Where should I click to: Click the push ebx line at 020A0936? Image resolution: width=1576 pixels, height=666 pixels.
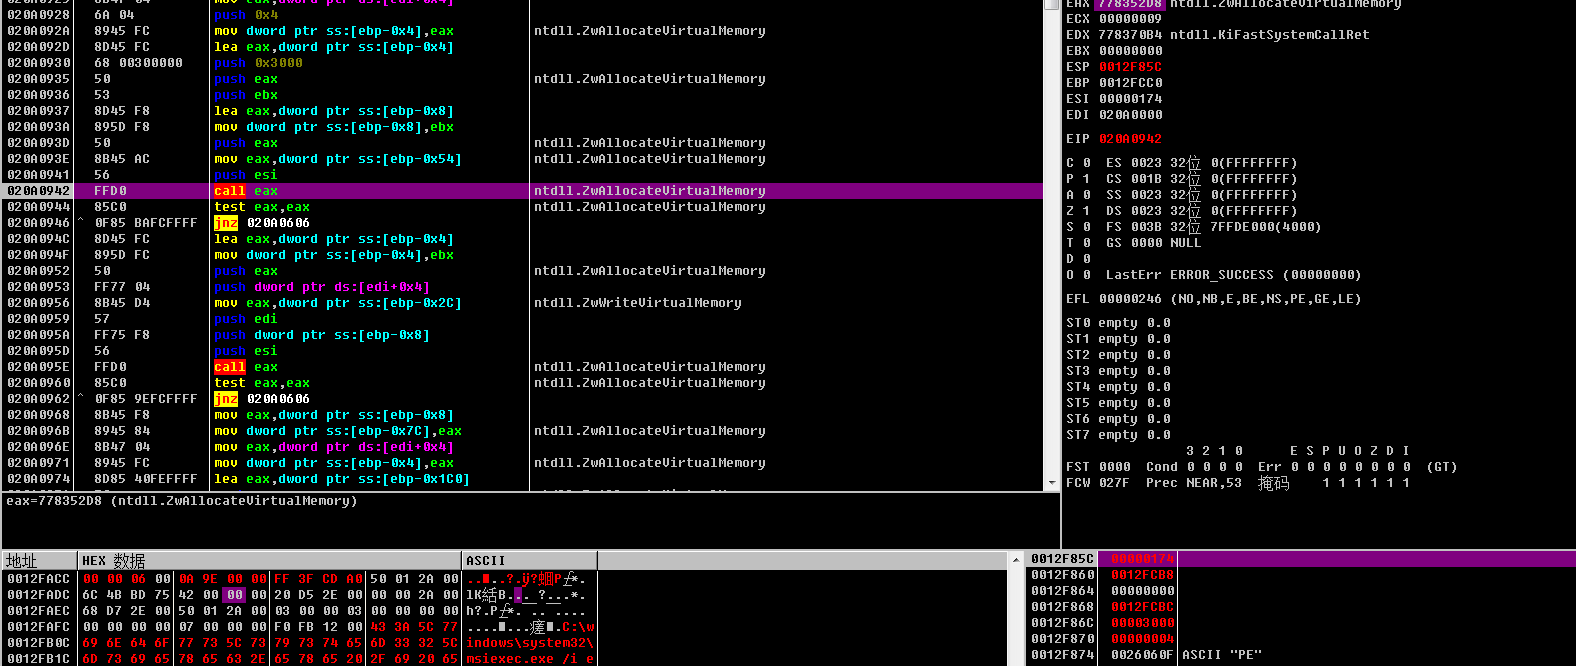coord(522,95)
